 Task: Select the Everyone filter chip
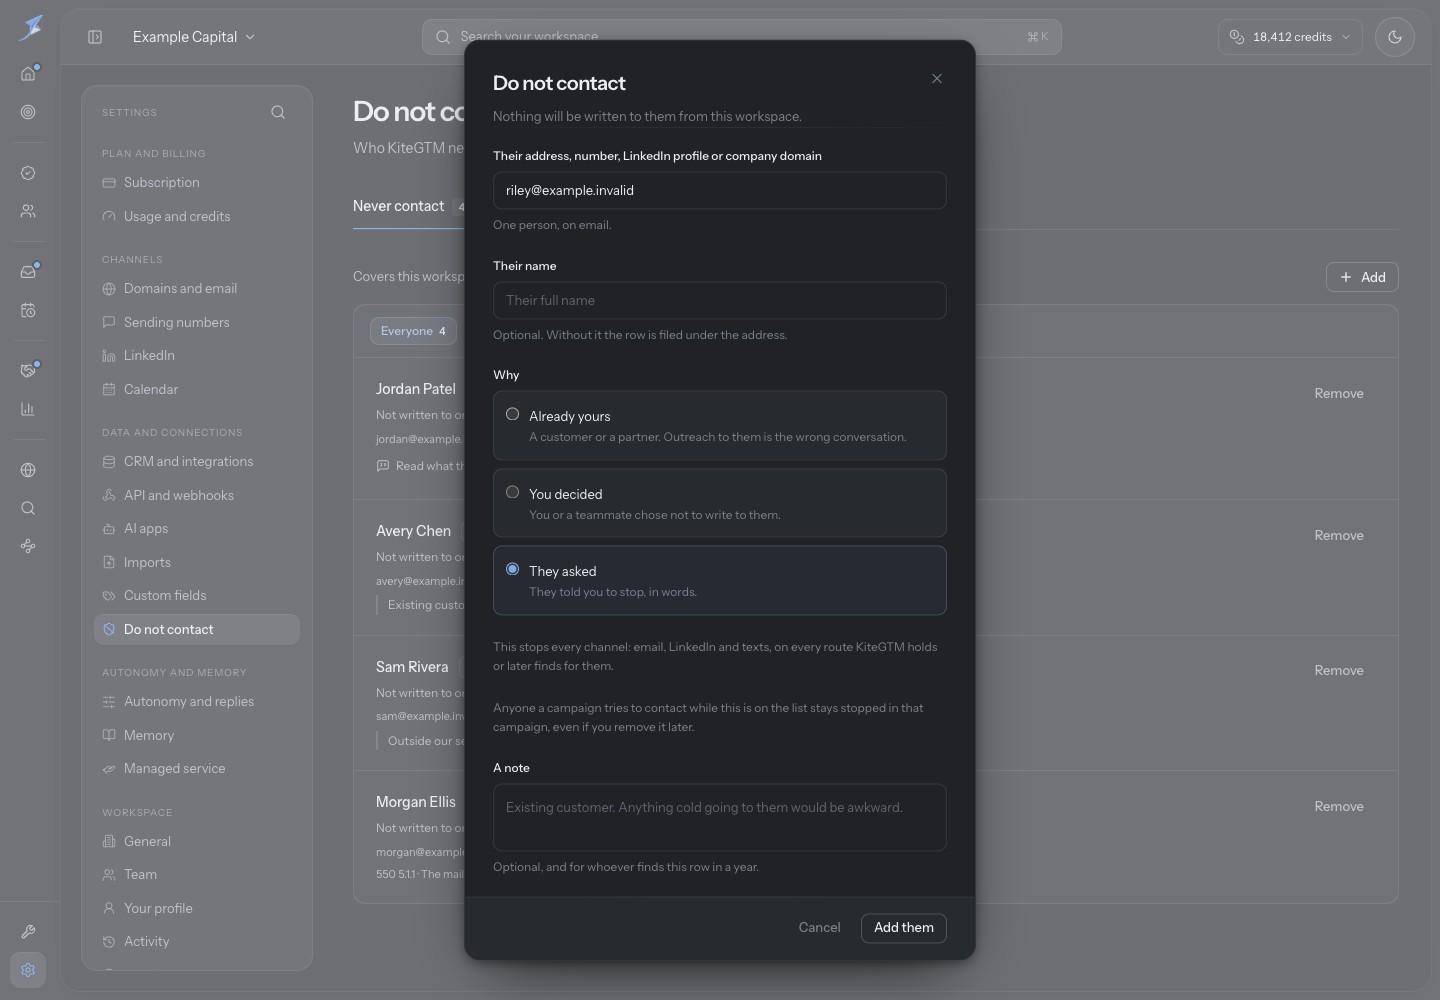(413, 331)
